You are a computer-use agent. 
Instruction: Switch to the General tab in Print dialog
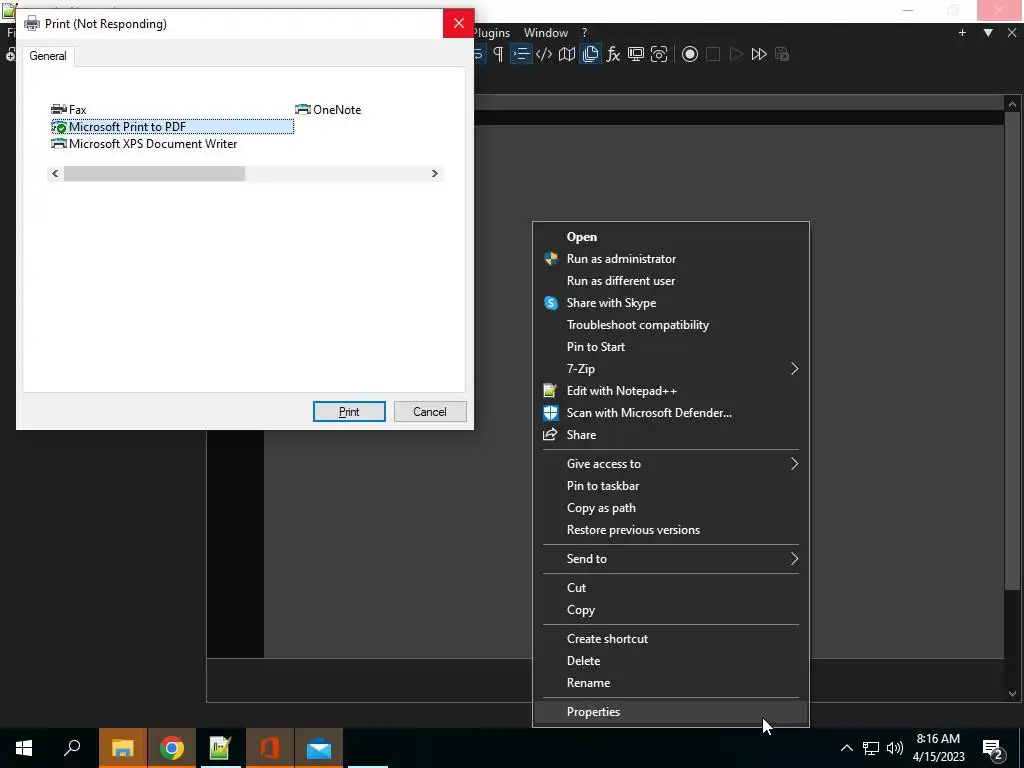(x=48, y=56)
